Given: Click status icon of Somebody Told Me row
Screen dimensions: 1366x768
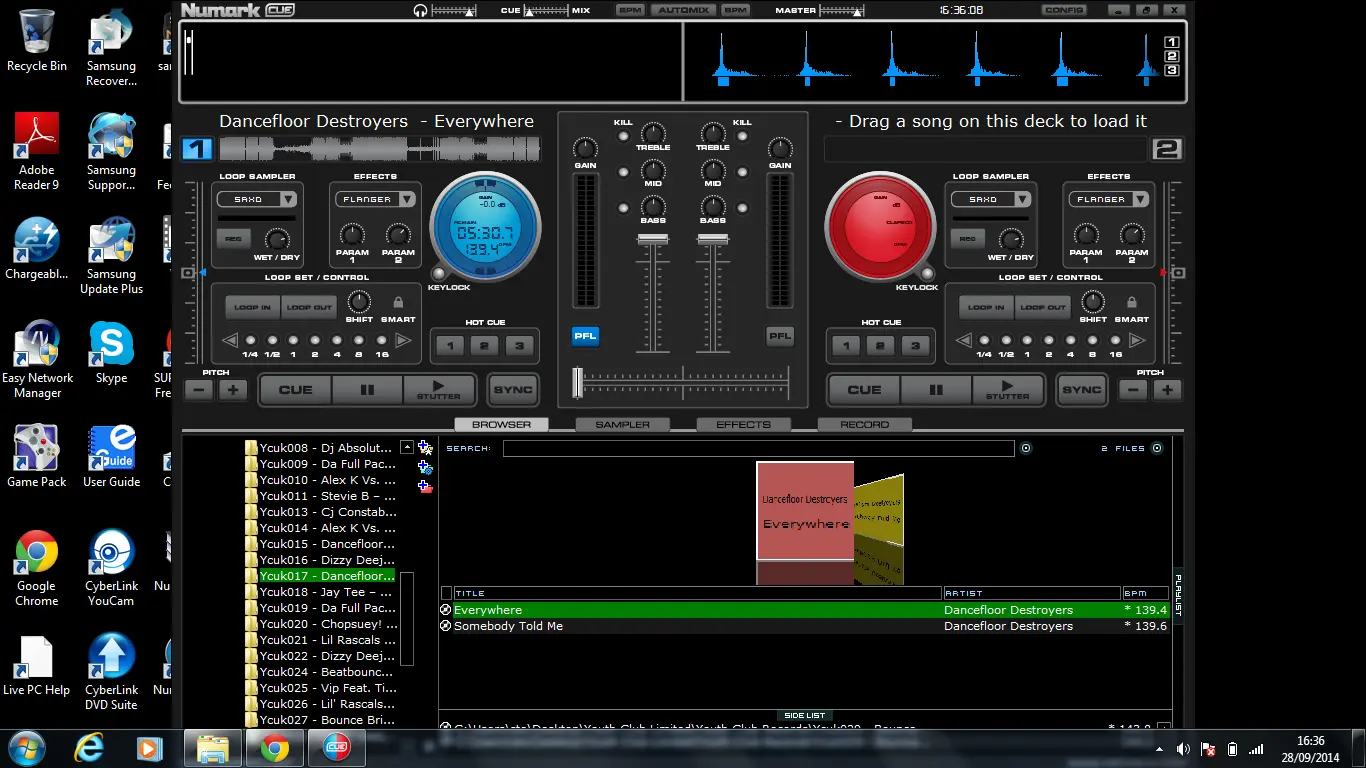Looking at the screenshot, I should pyautogui.click(x=446, y=626).
